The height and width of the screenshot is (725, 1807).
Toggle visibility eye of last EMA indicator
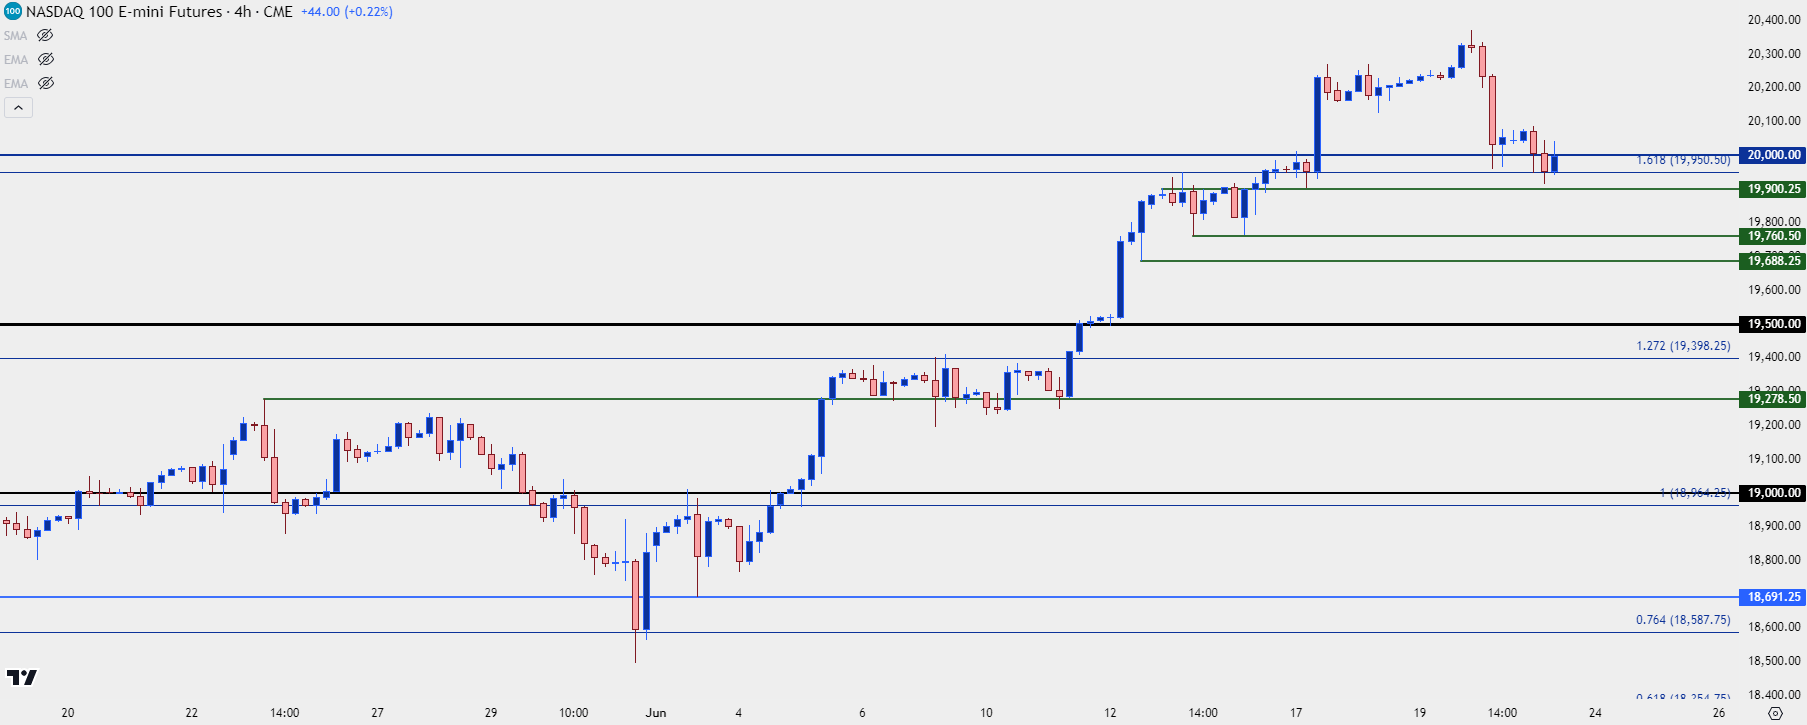[45, 83]
